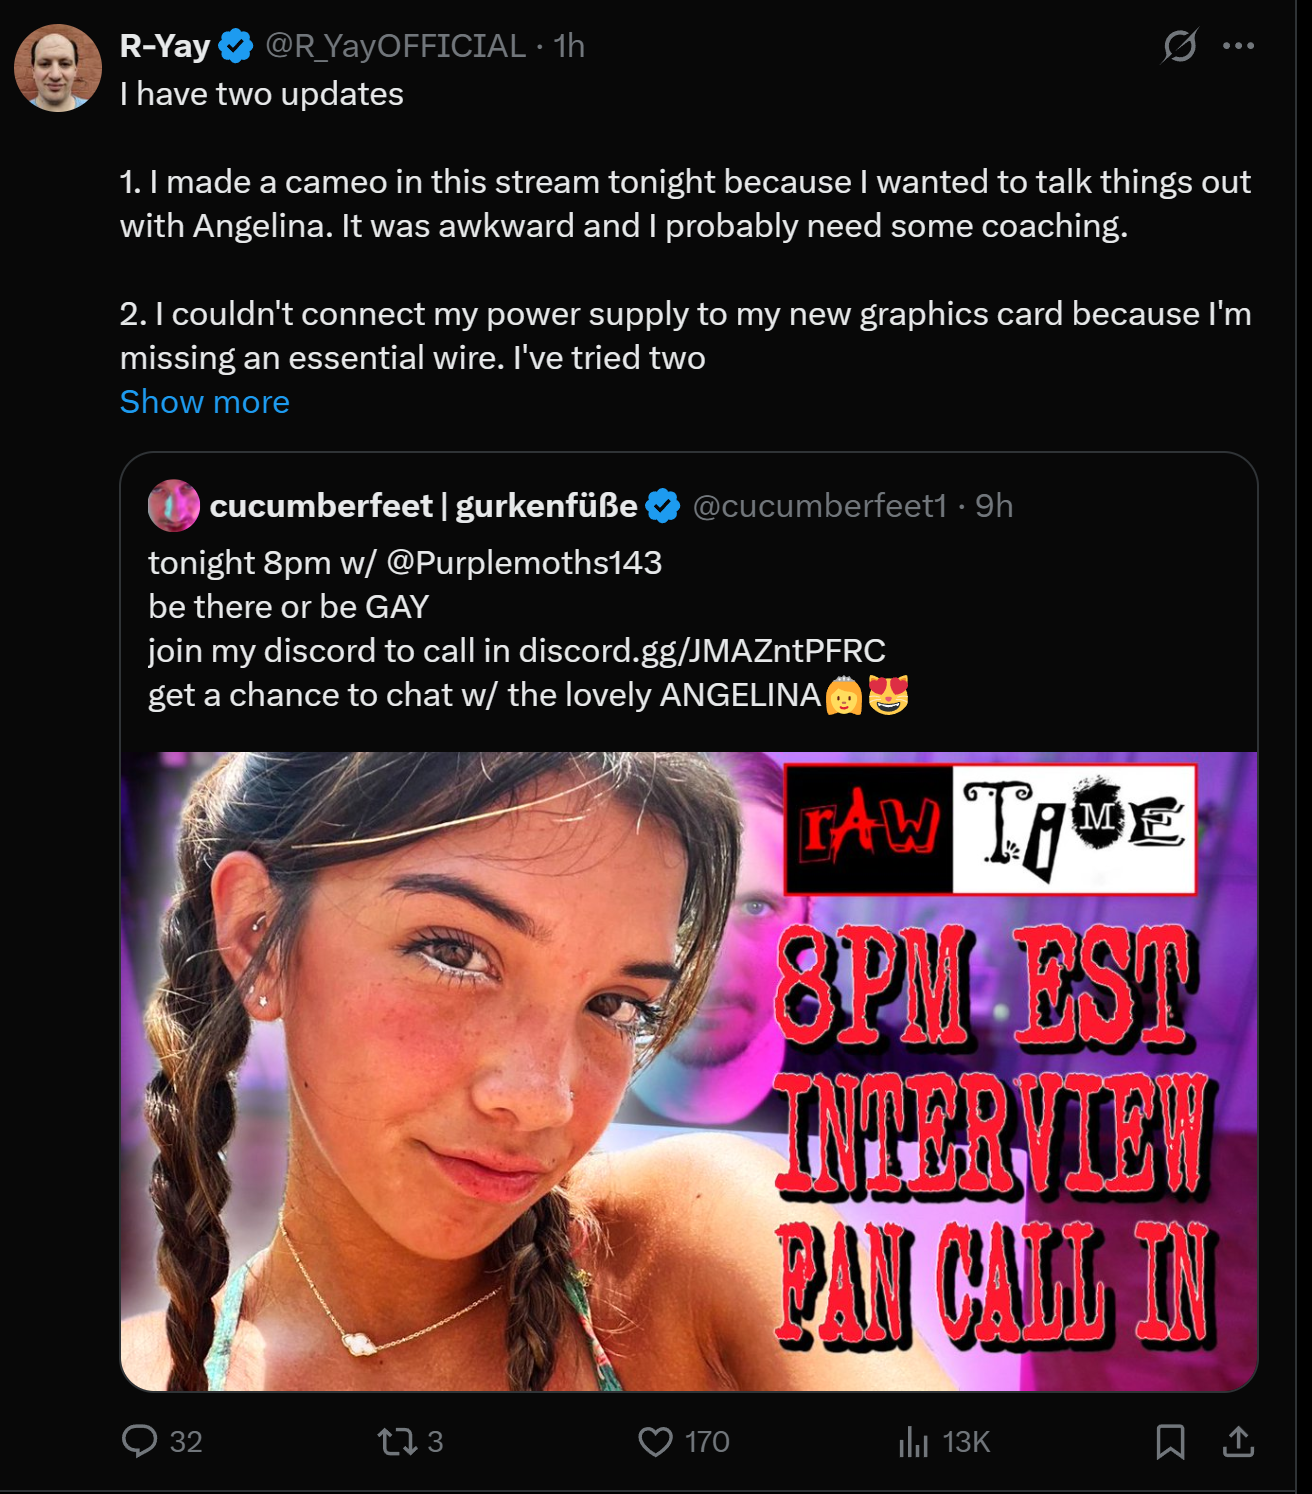Repost this tweet using retweet icon
The width and height of the screenshot is (1312, 1494).
pos(396,1441)
